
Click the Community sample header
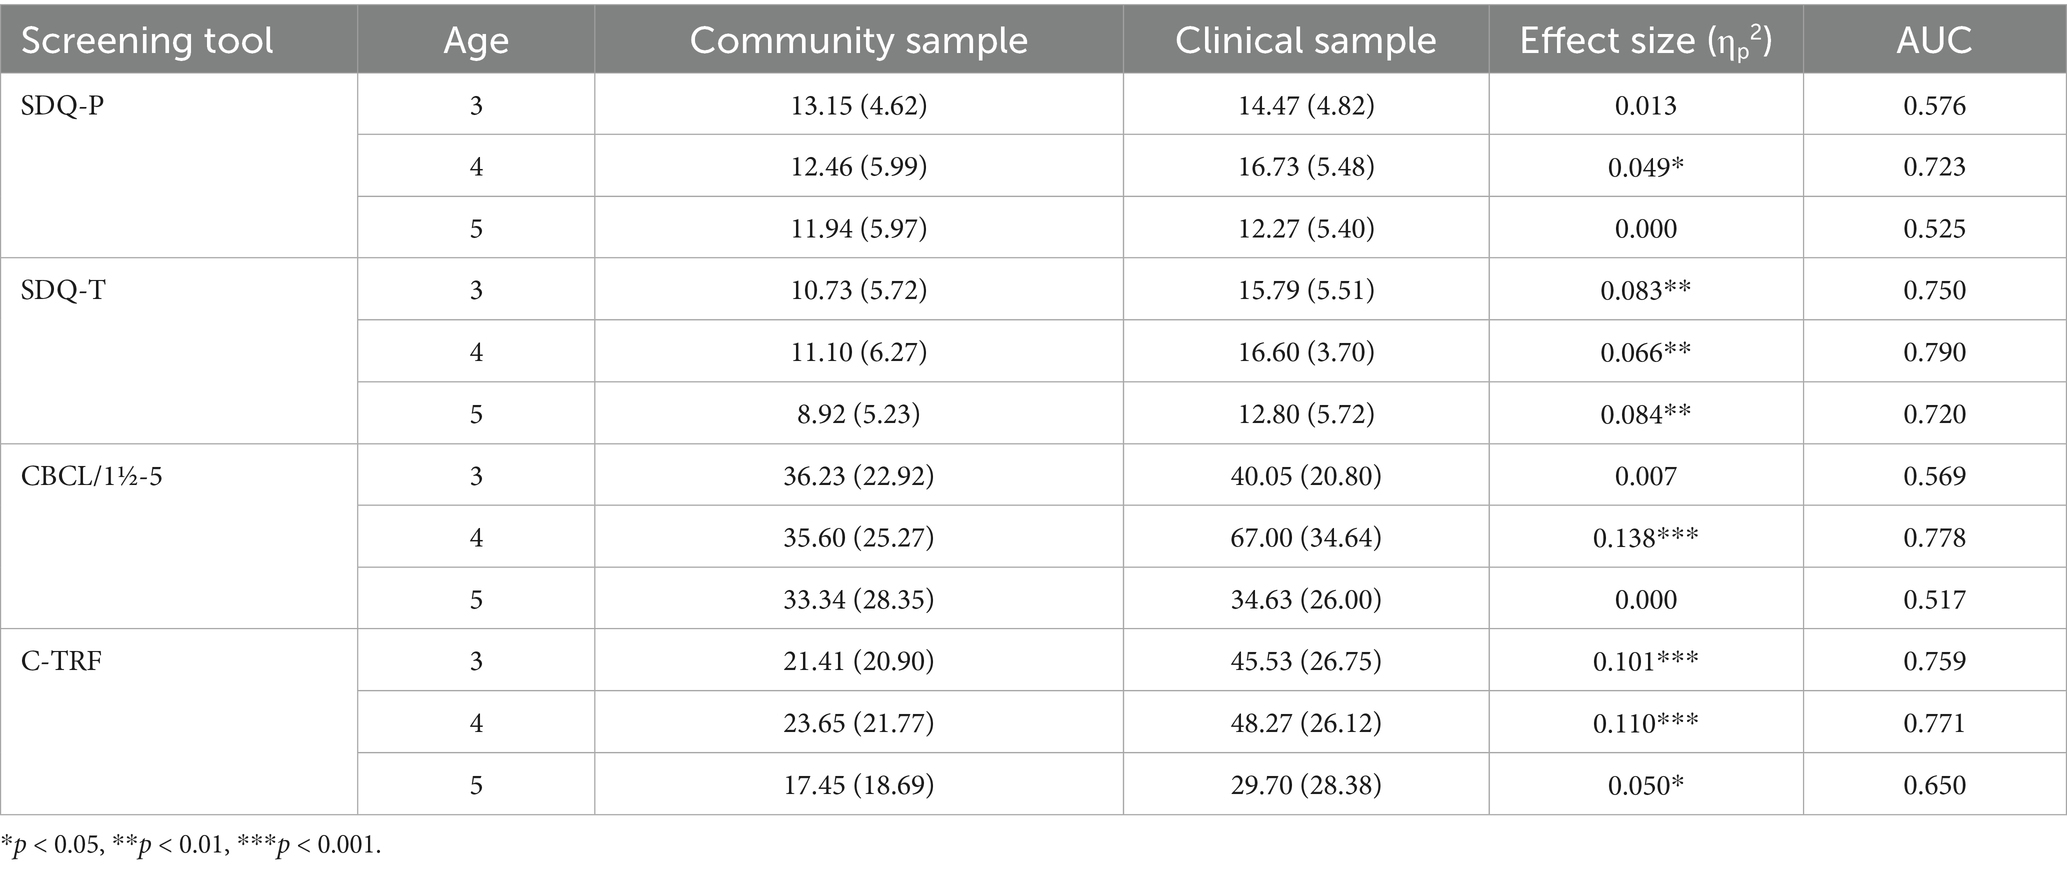(858, 40)
